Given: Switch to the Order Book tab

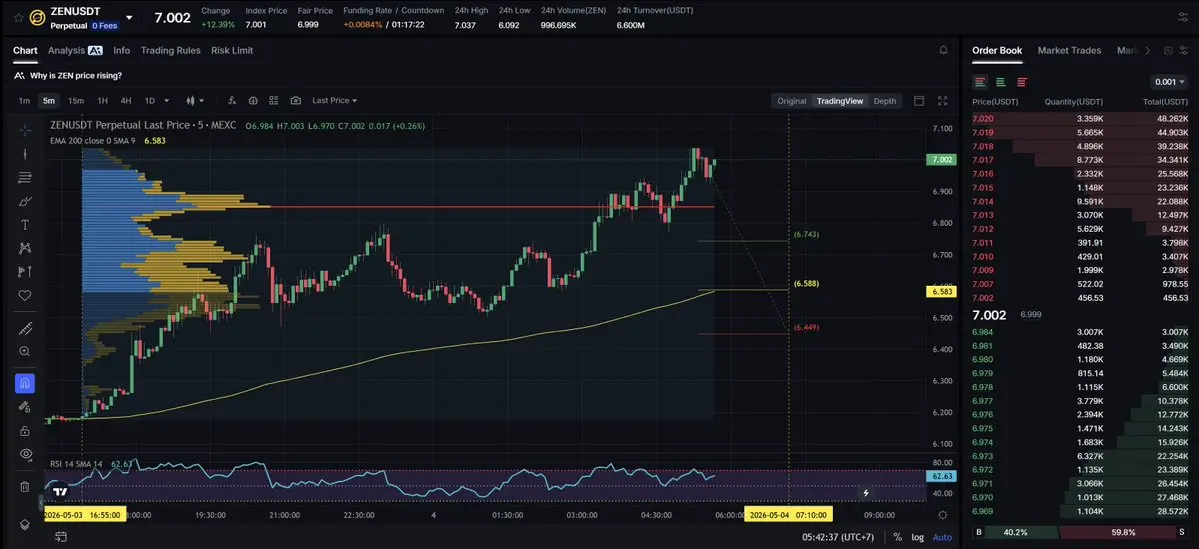Looking at the screenshot, I should coord(997,50).
